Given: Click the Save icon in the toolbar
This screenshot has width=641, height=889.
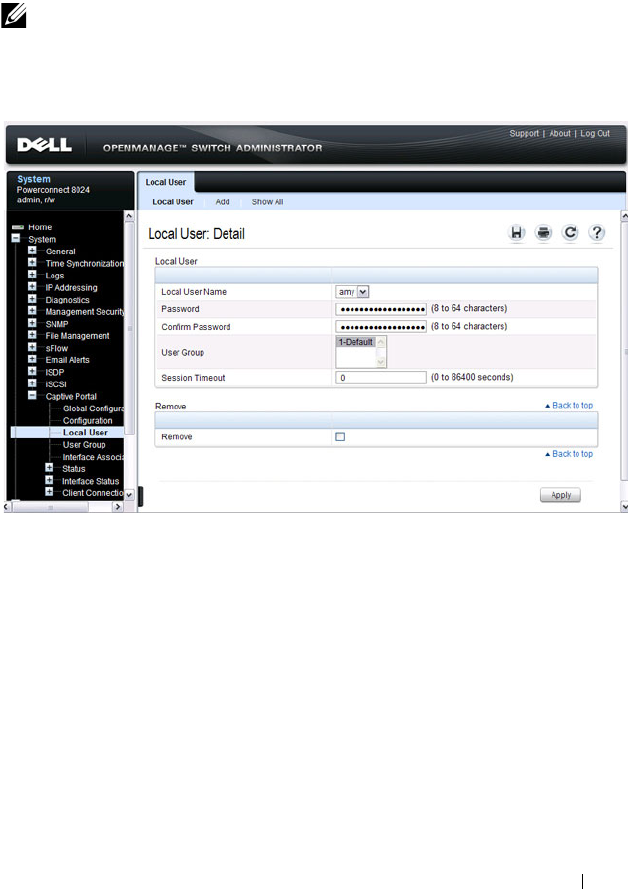Looking at the screenshot, I should [x=516, y=233].
